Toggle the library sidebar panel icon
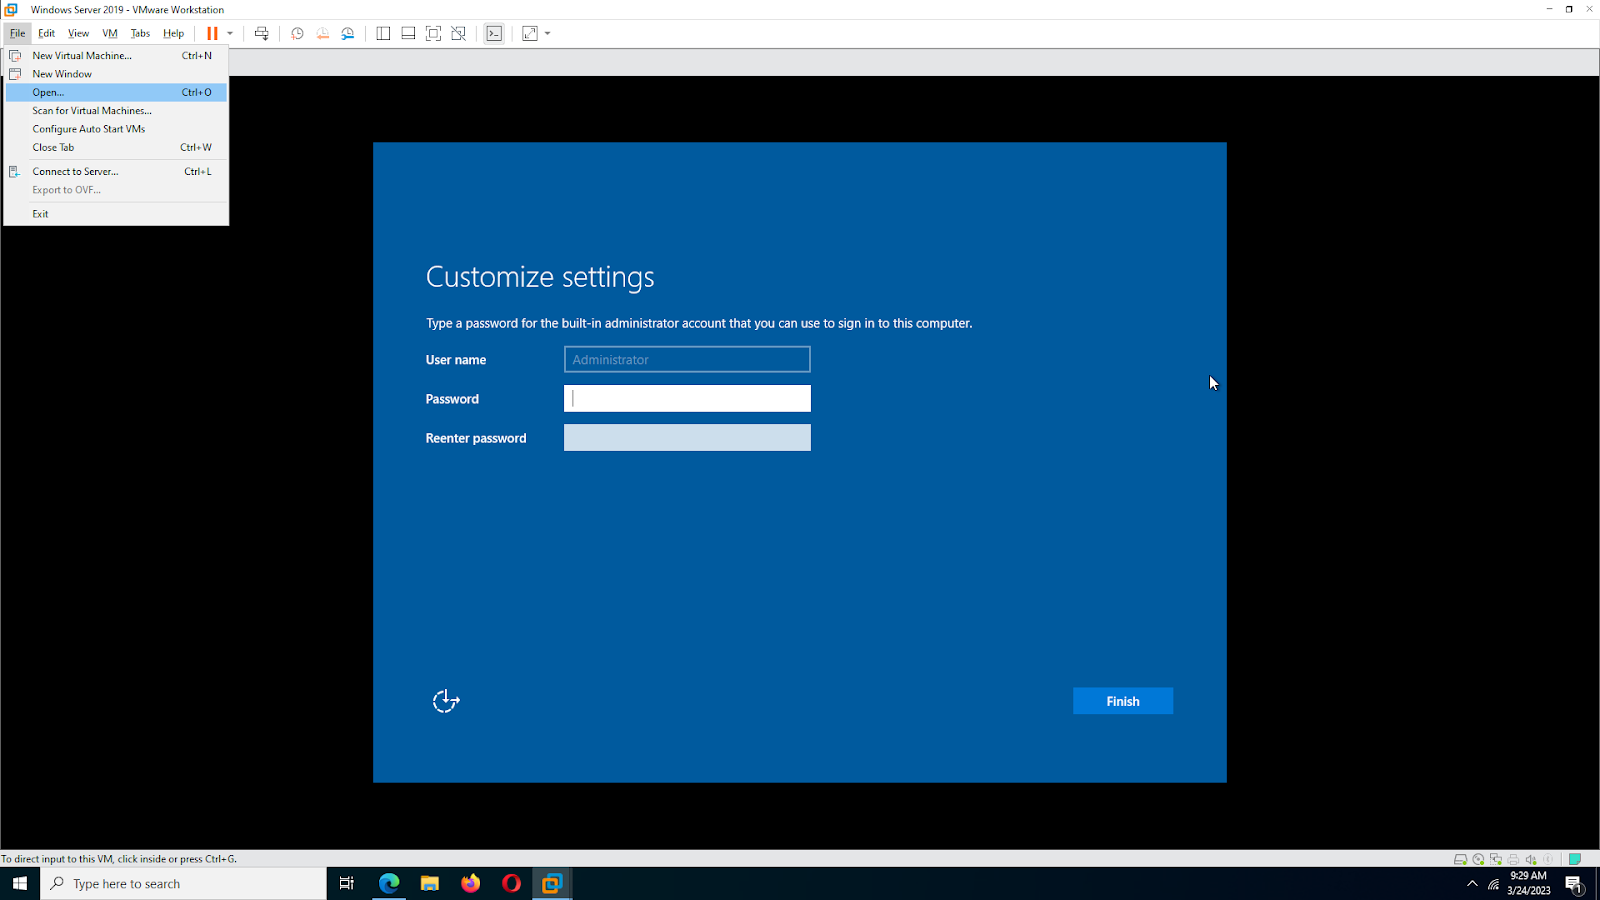The width and height of the screenshot is (1600, 900). pos(383,33)
